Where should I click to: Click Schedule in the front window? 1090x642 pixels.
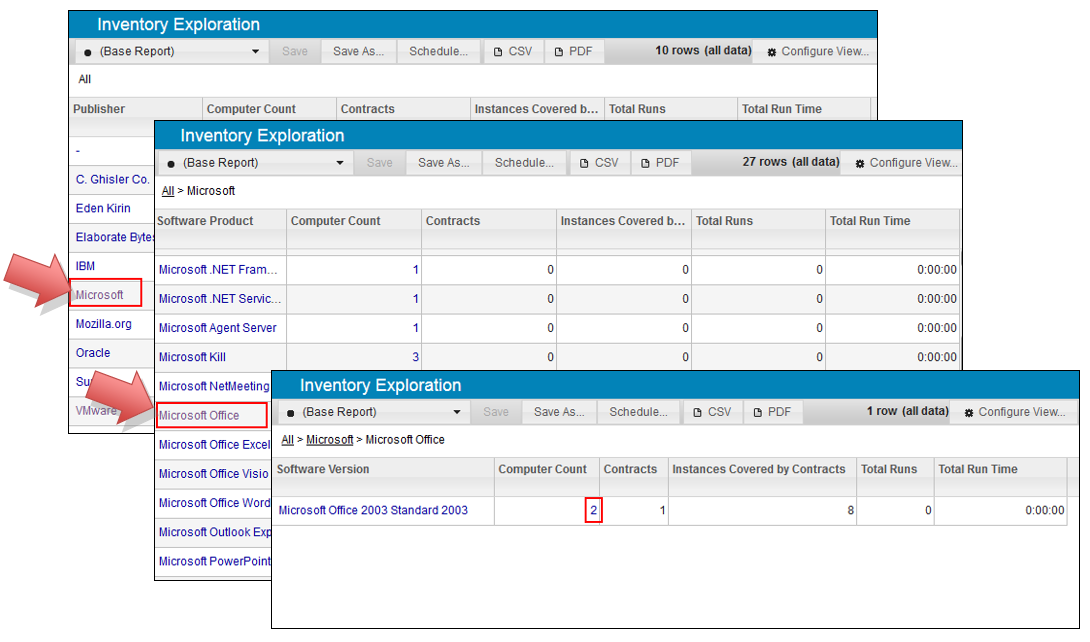[638, 412]
